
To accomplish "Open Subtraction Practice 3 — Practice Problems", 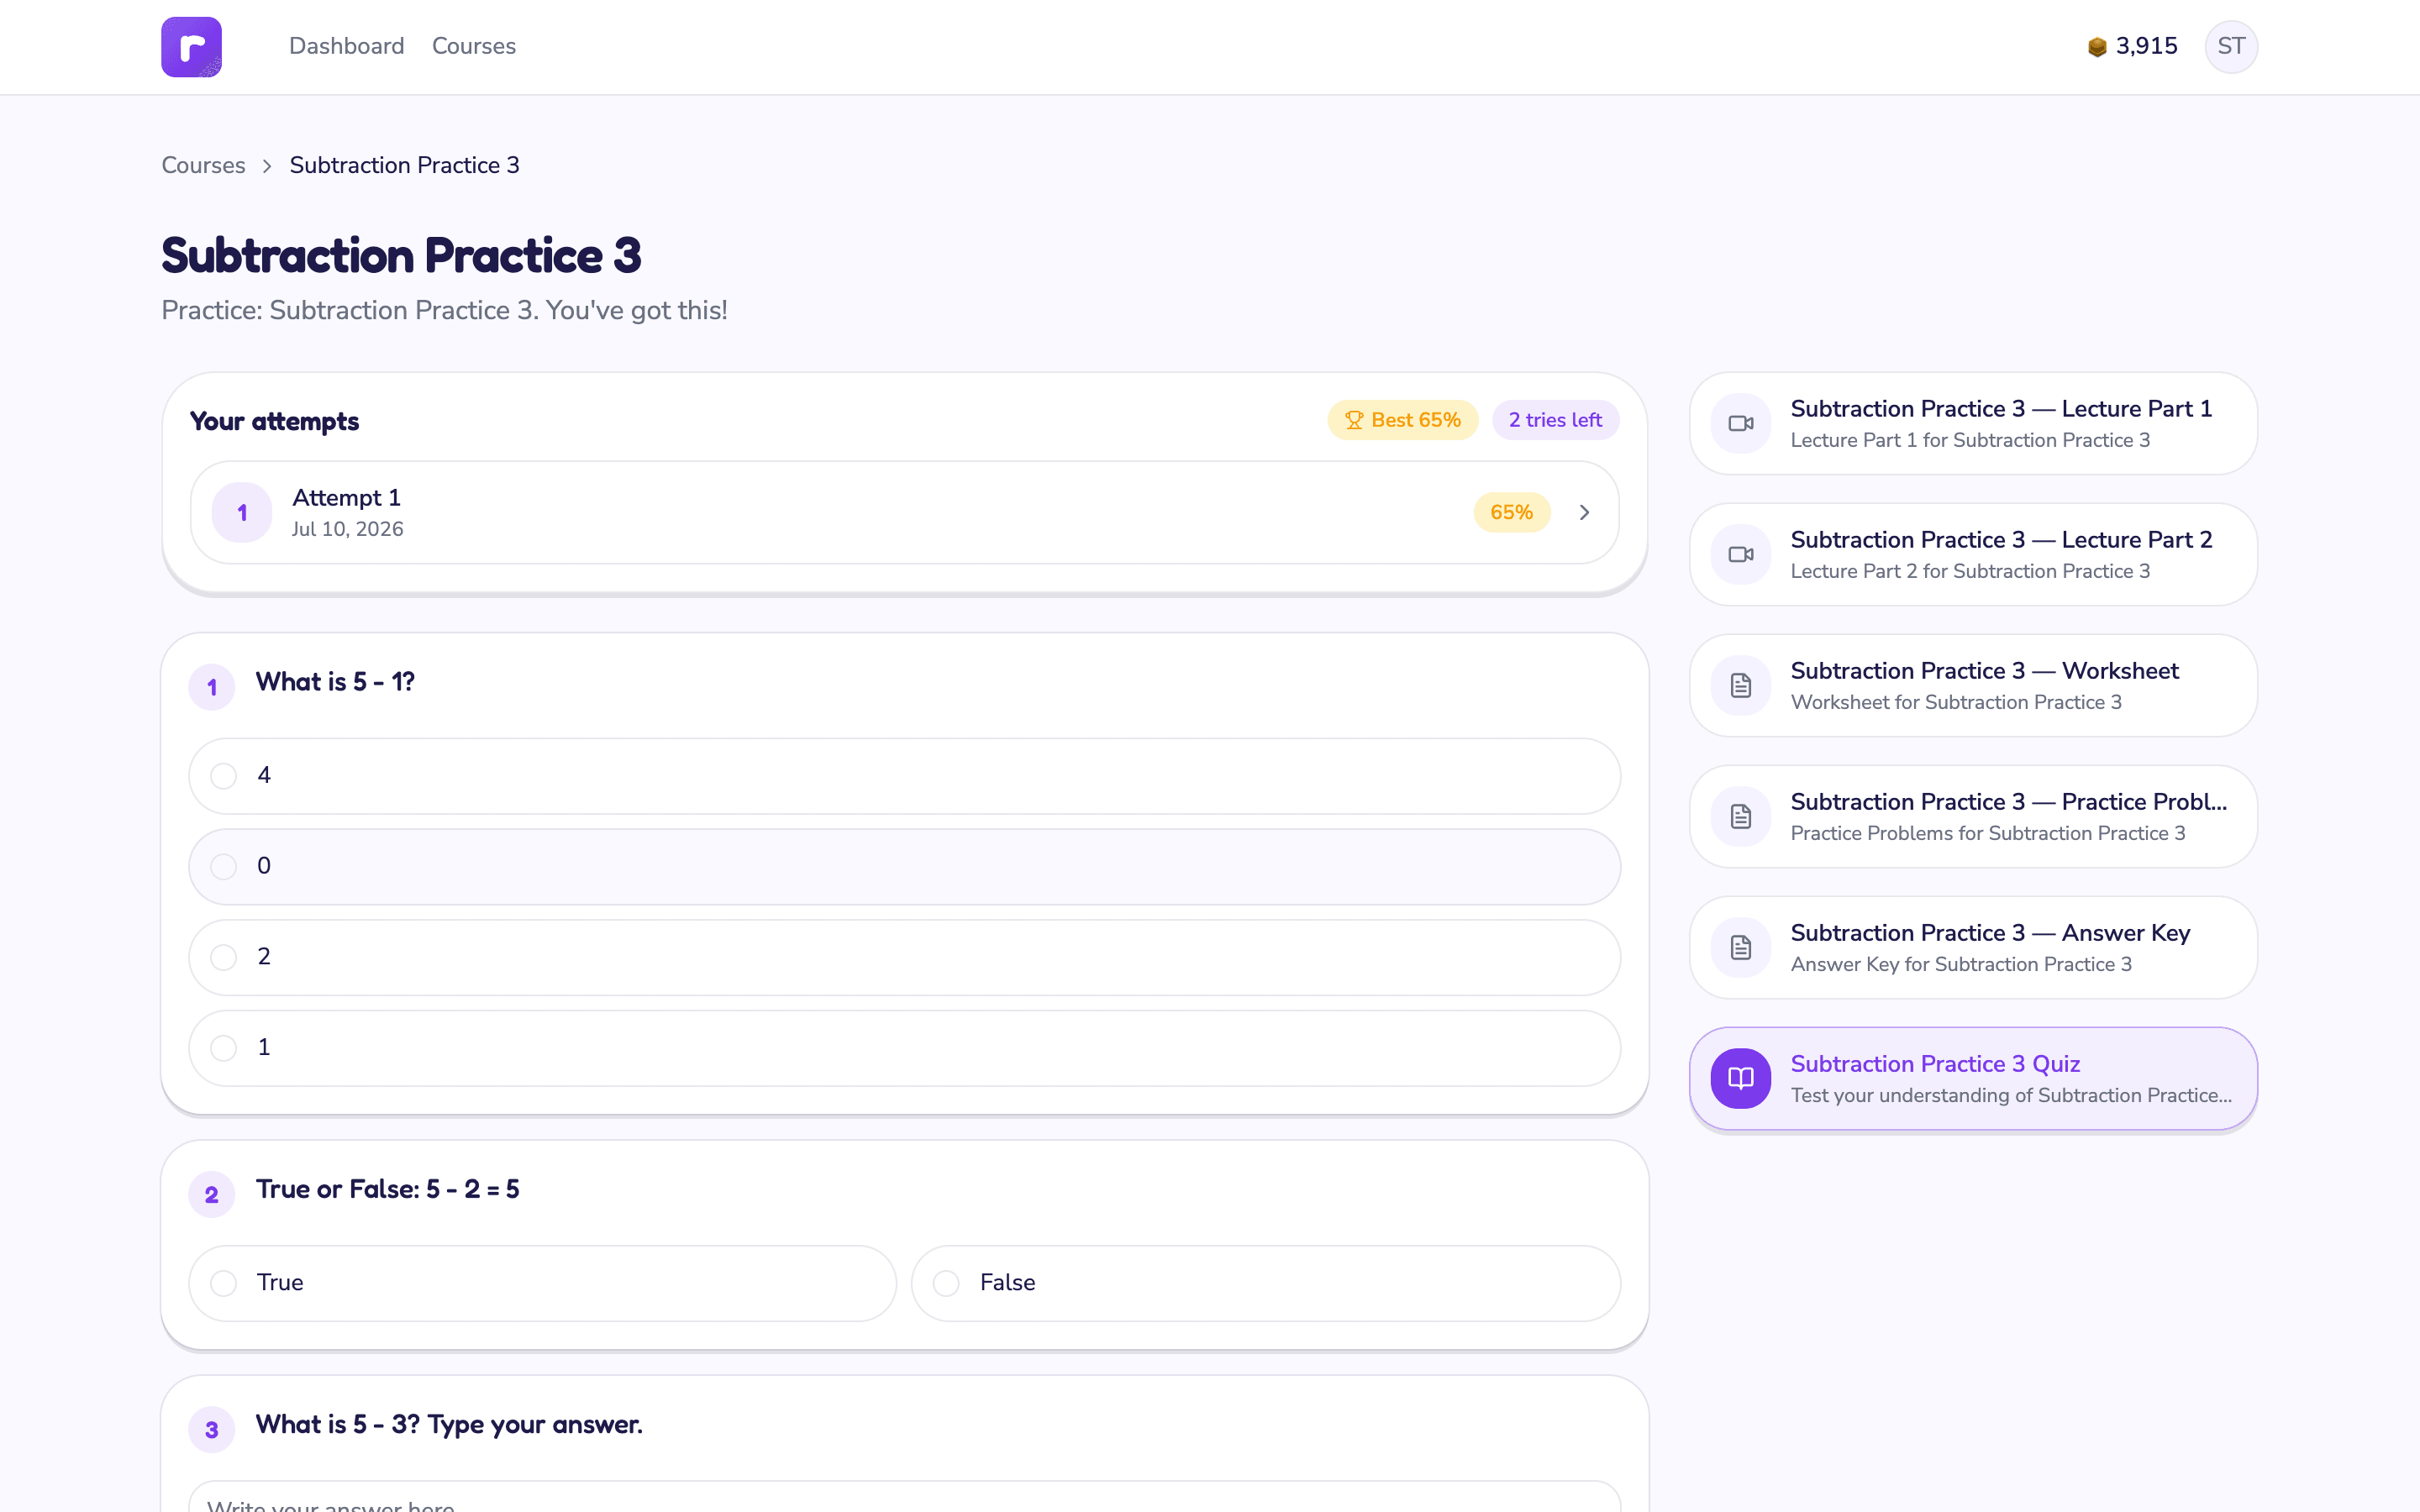I will [x=1973, y=816].
